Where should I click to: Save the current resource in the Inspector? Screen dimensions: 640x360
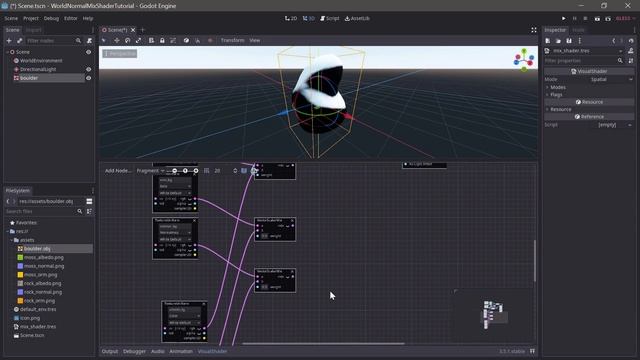pyautogui.click(x=569, y=41)
